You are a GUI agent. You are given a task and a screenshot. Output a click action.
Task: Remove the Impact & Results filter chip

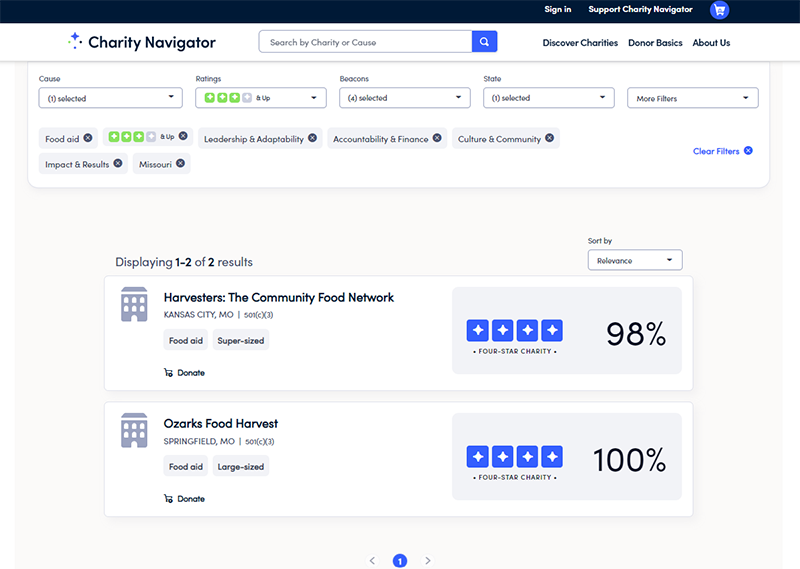(118, 163)
